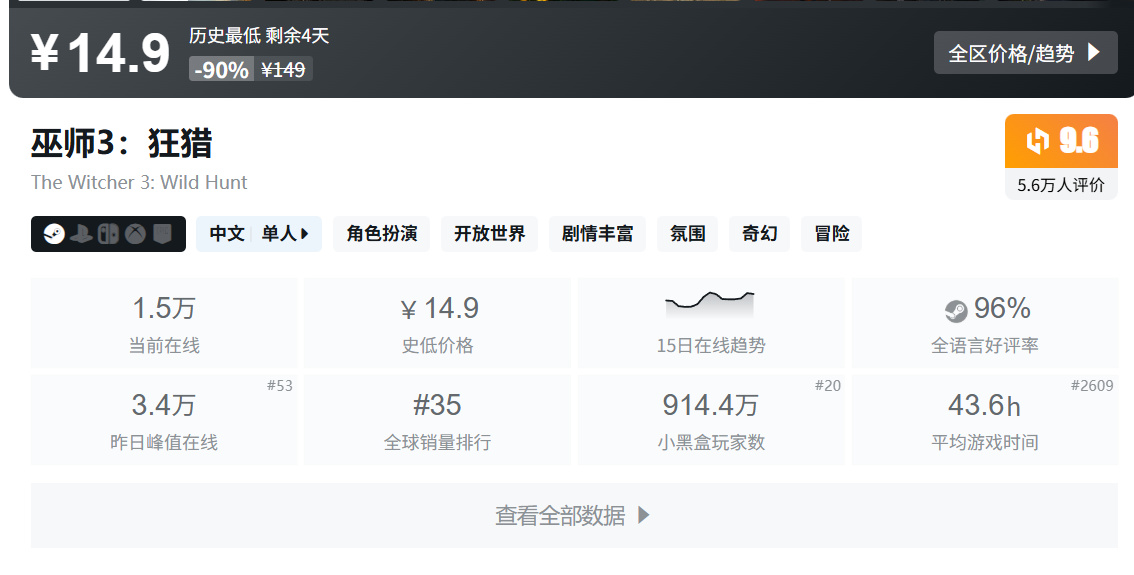1134x575 pixels.
Task: Click the last platform icon after Xbox
Action: [x=162, y=234]
